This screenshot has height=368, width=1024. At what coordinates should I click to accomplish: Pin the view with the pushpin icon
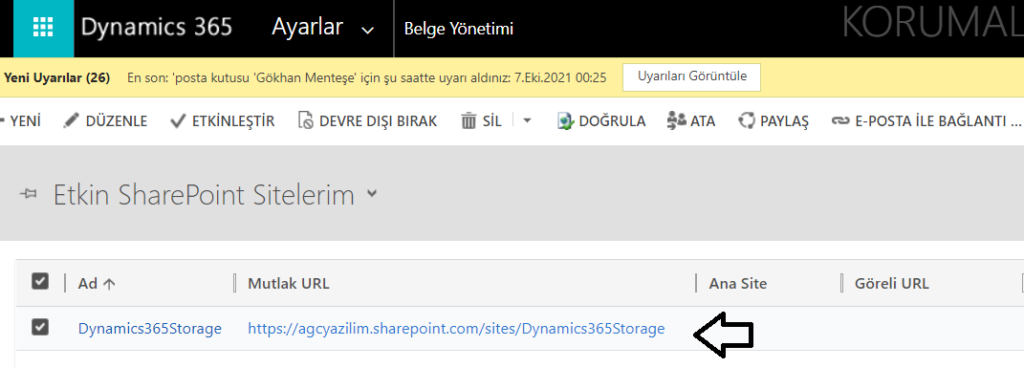(28, 195)
